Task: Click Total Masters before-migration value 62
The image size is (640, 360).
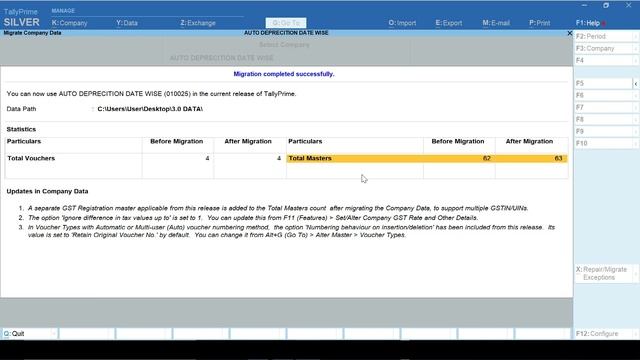Action: [x=487, y=158]
